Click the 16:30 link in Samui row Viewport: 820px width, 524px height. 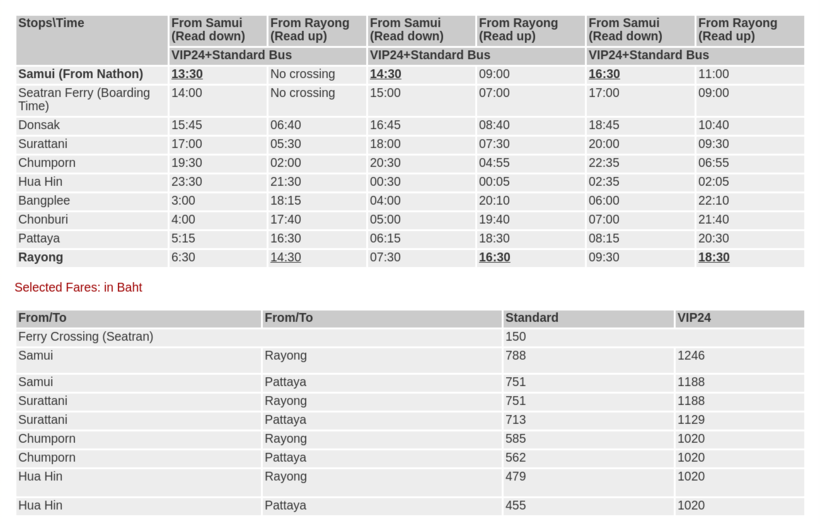coord(604,74)
